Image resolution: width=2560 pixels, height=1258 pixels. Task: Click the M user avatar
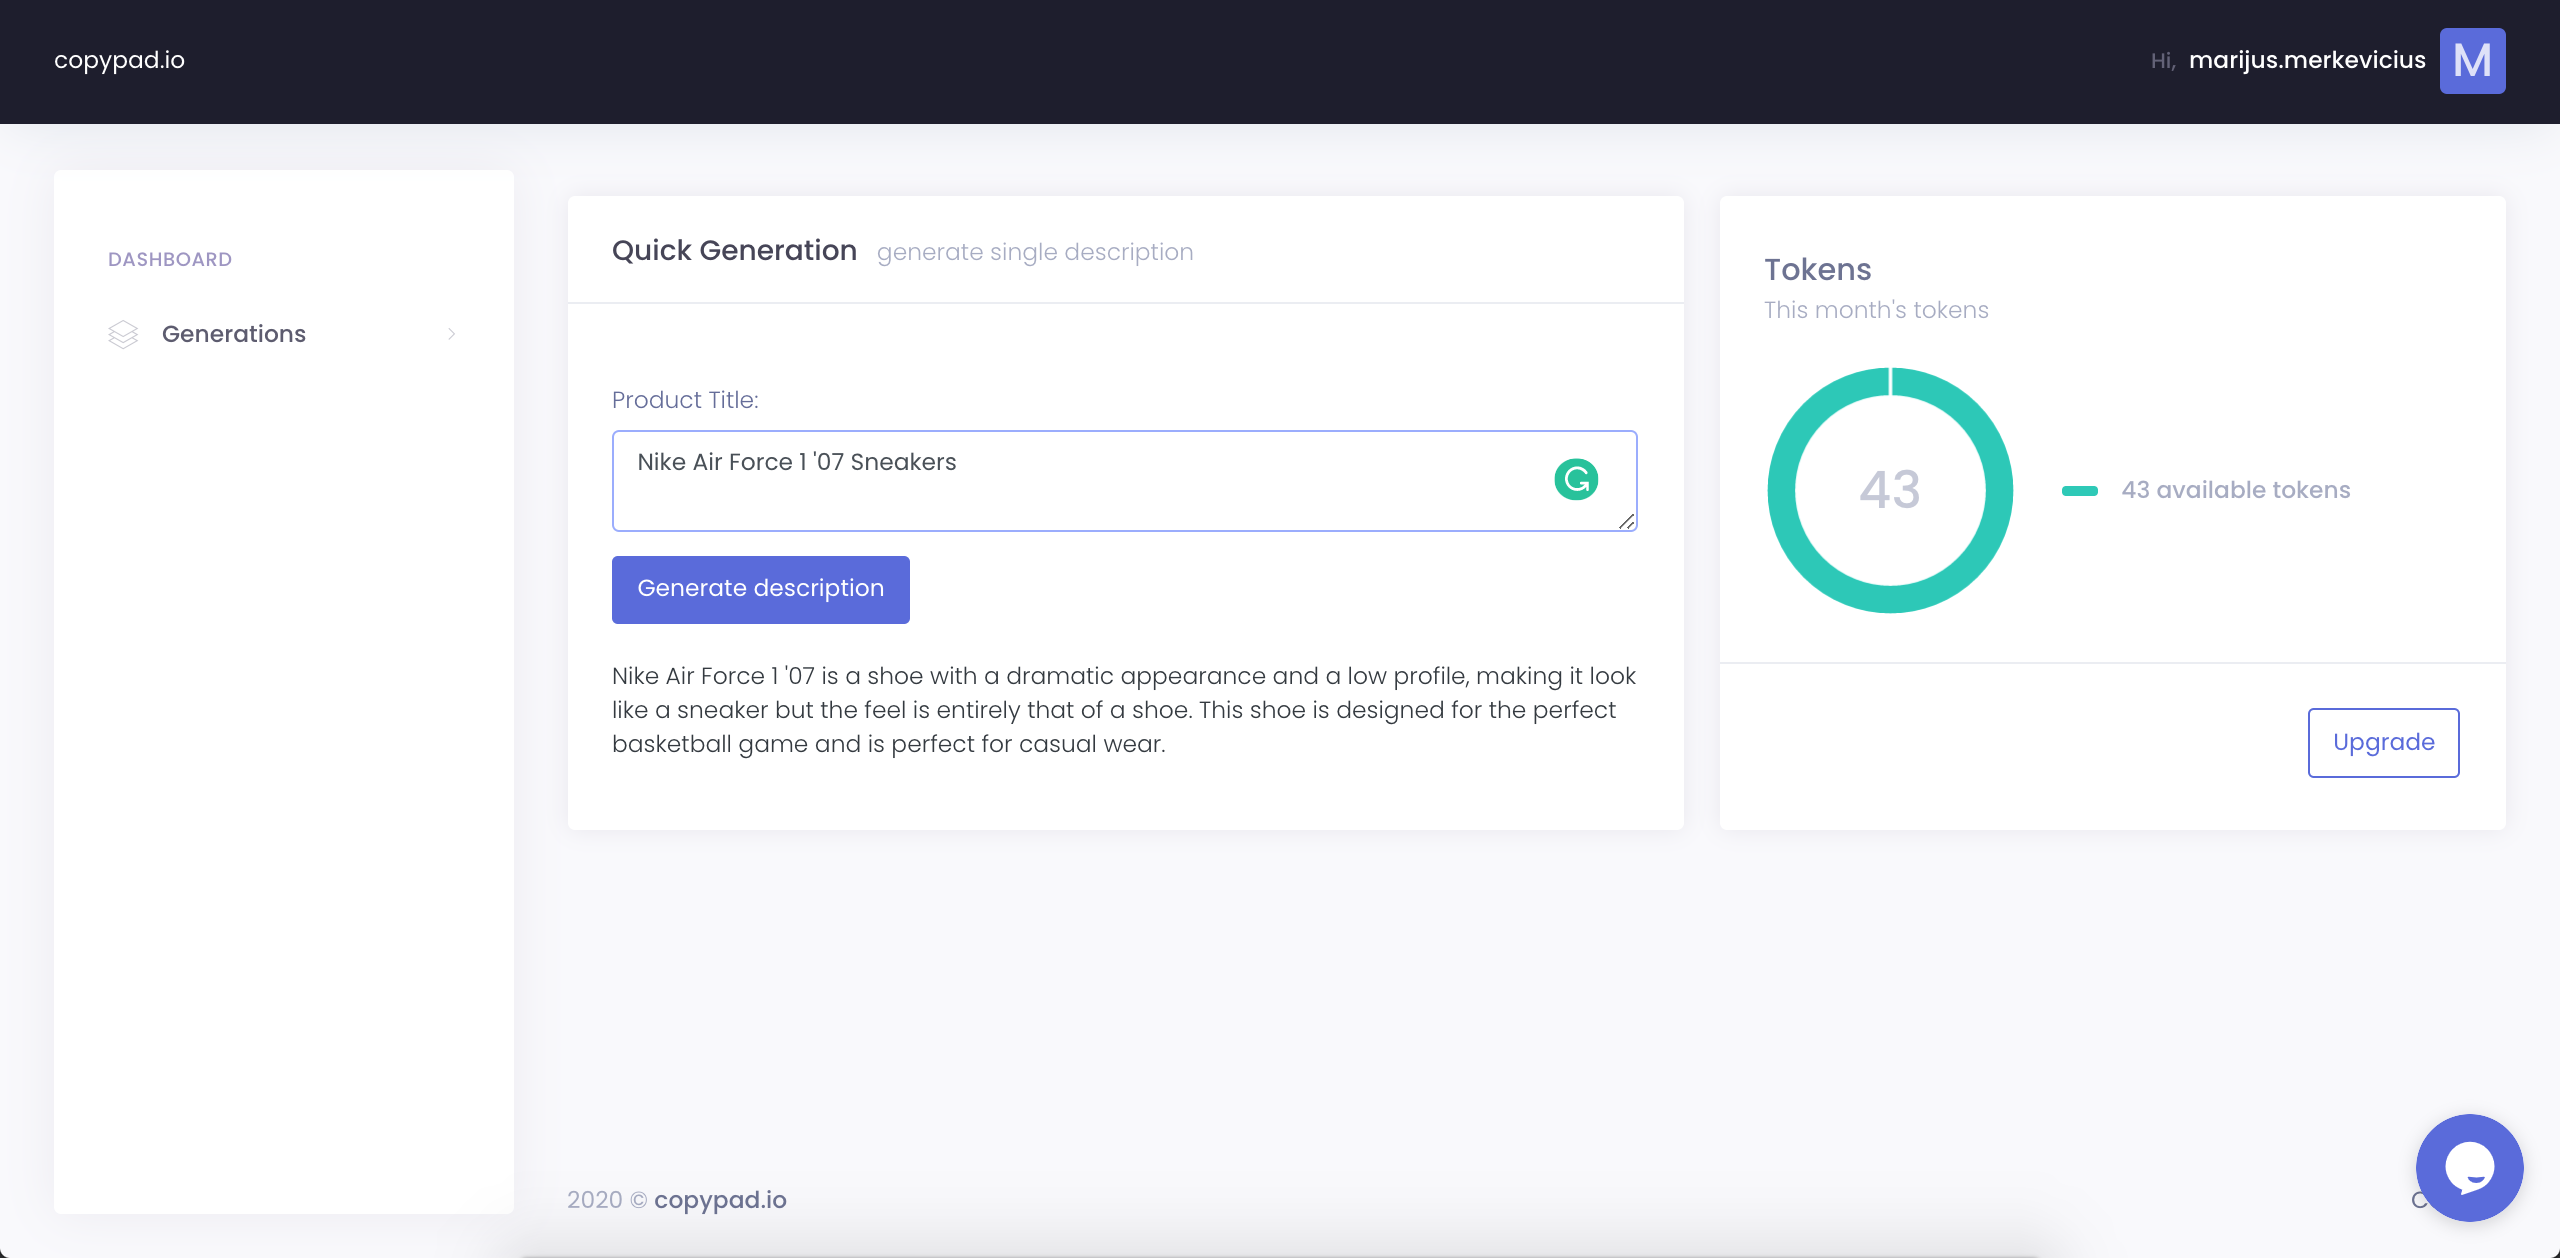[x=2472, y=60]
